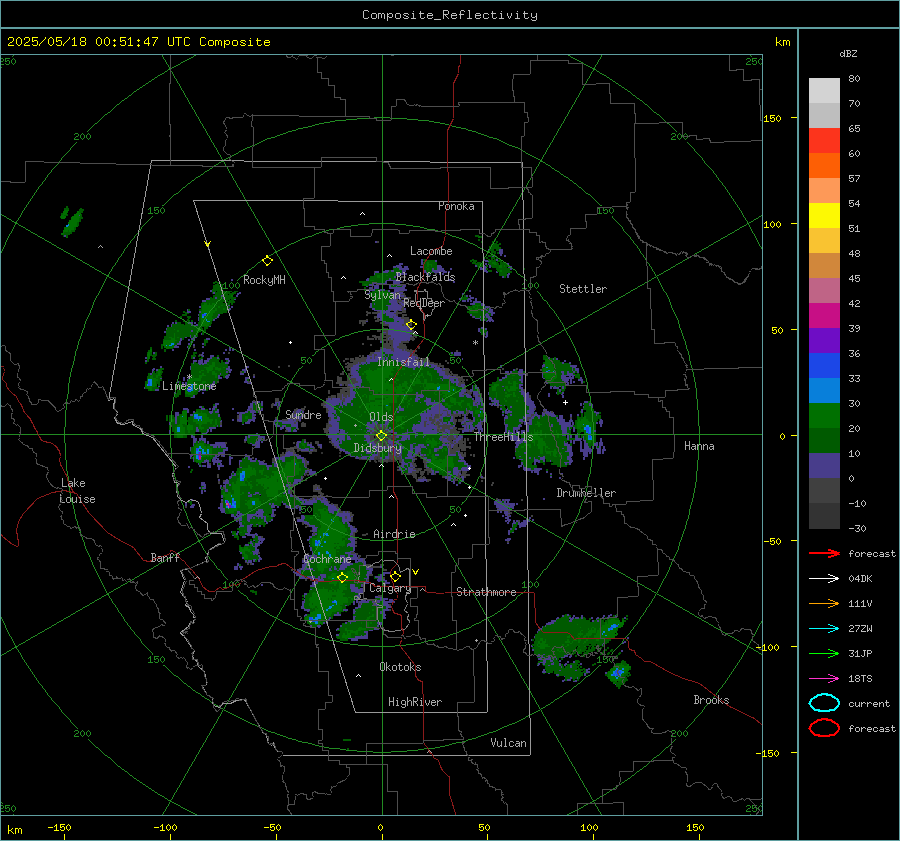Click the 2025/05/18 UTC timestamp text
This screenshot has height=841, width=900.
click(138, 42)
